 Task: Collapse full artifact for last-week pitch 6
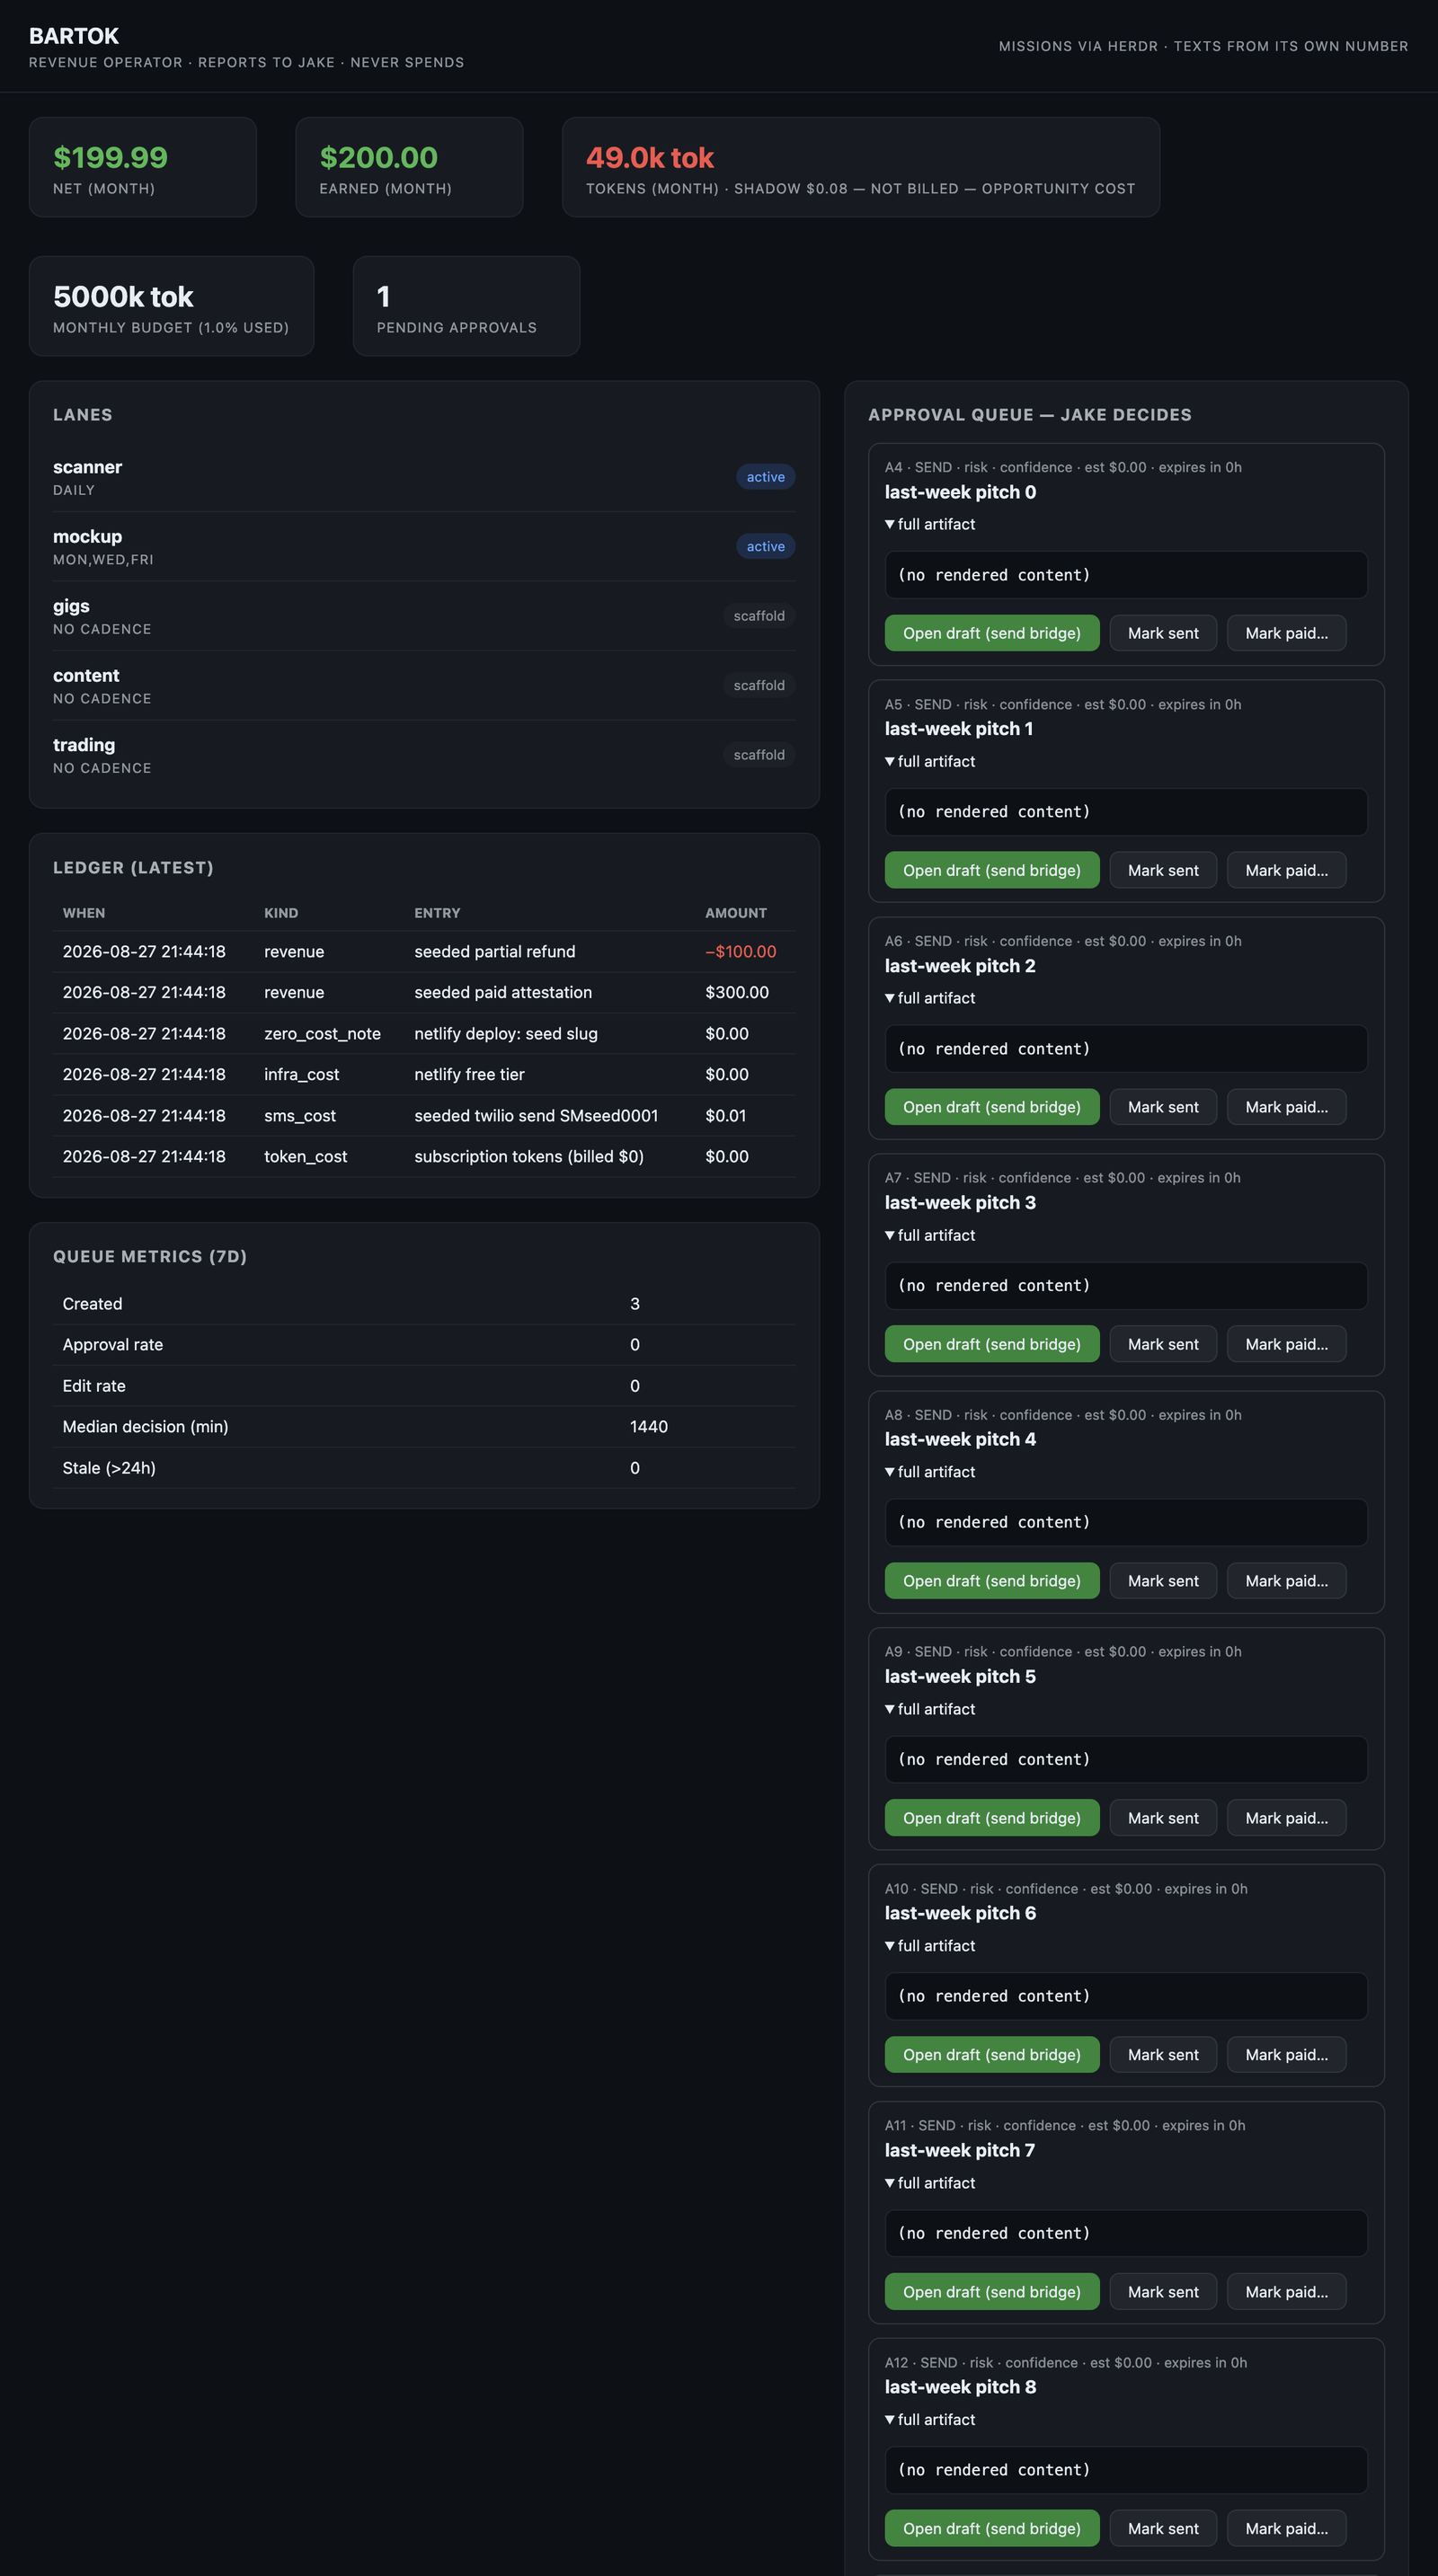coord(930,1945)
